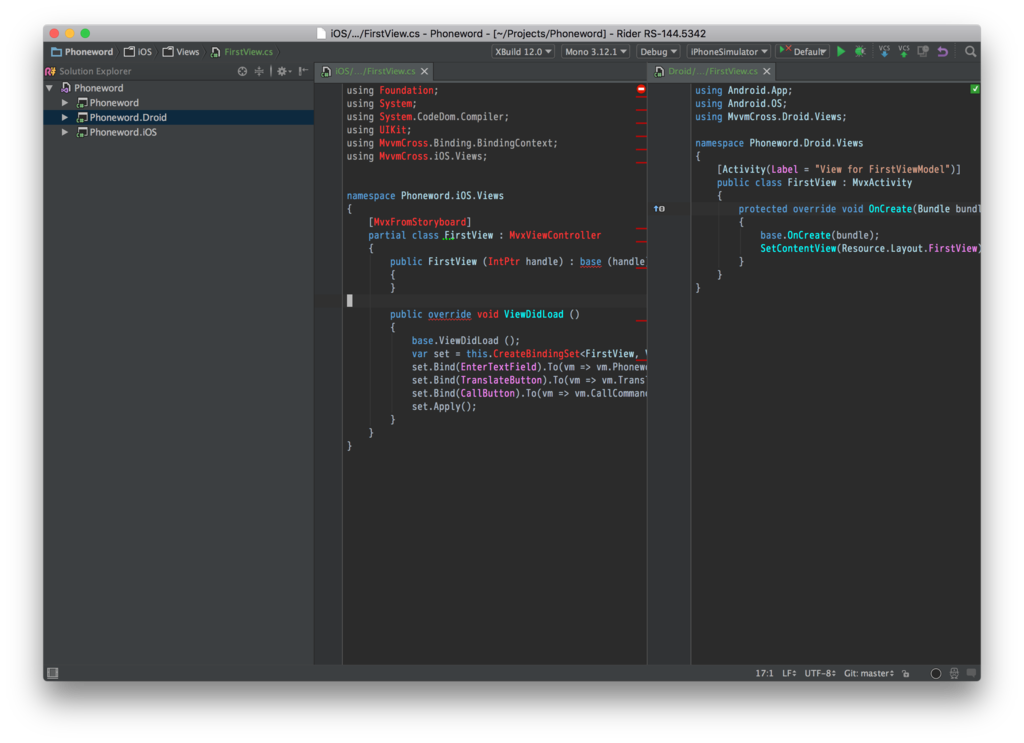This screenshot has height=743, width=1024.
Task: Toggle tool window buttons icon in status bar
Action: pyautogui.click(x=53, y=673)
